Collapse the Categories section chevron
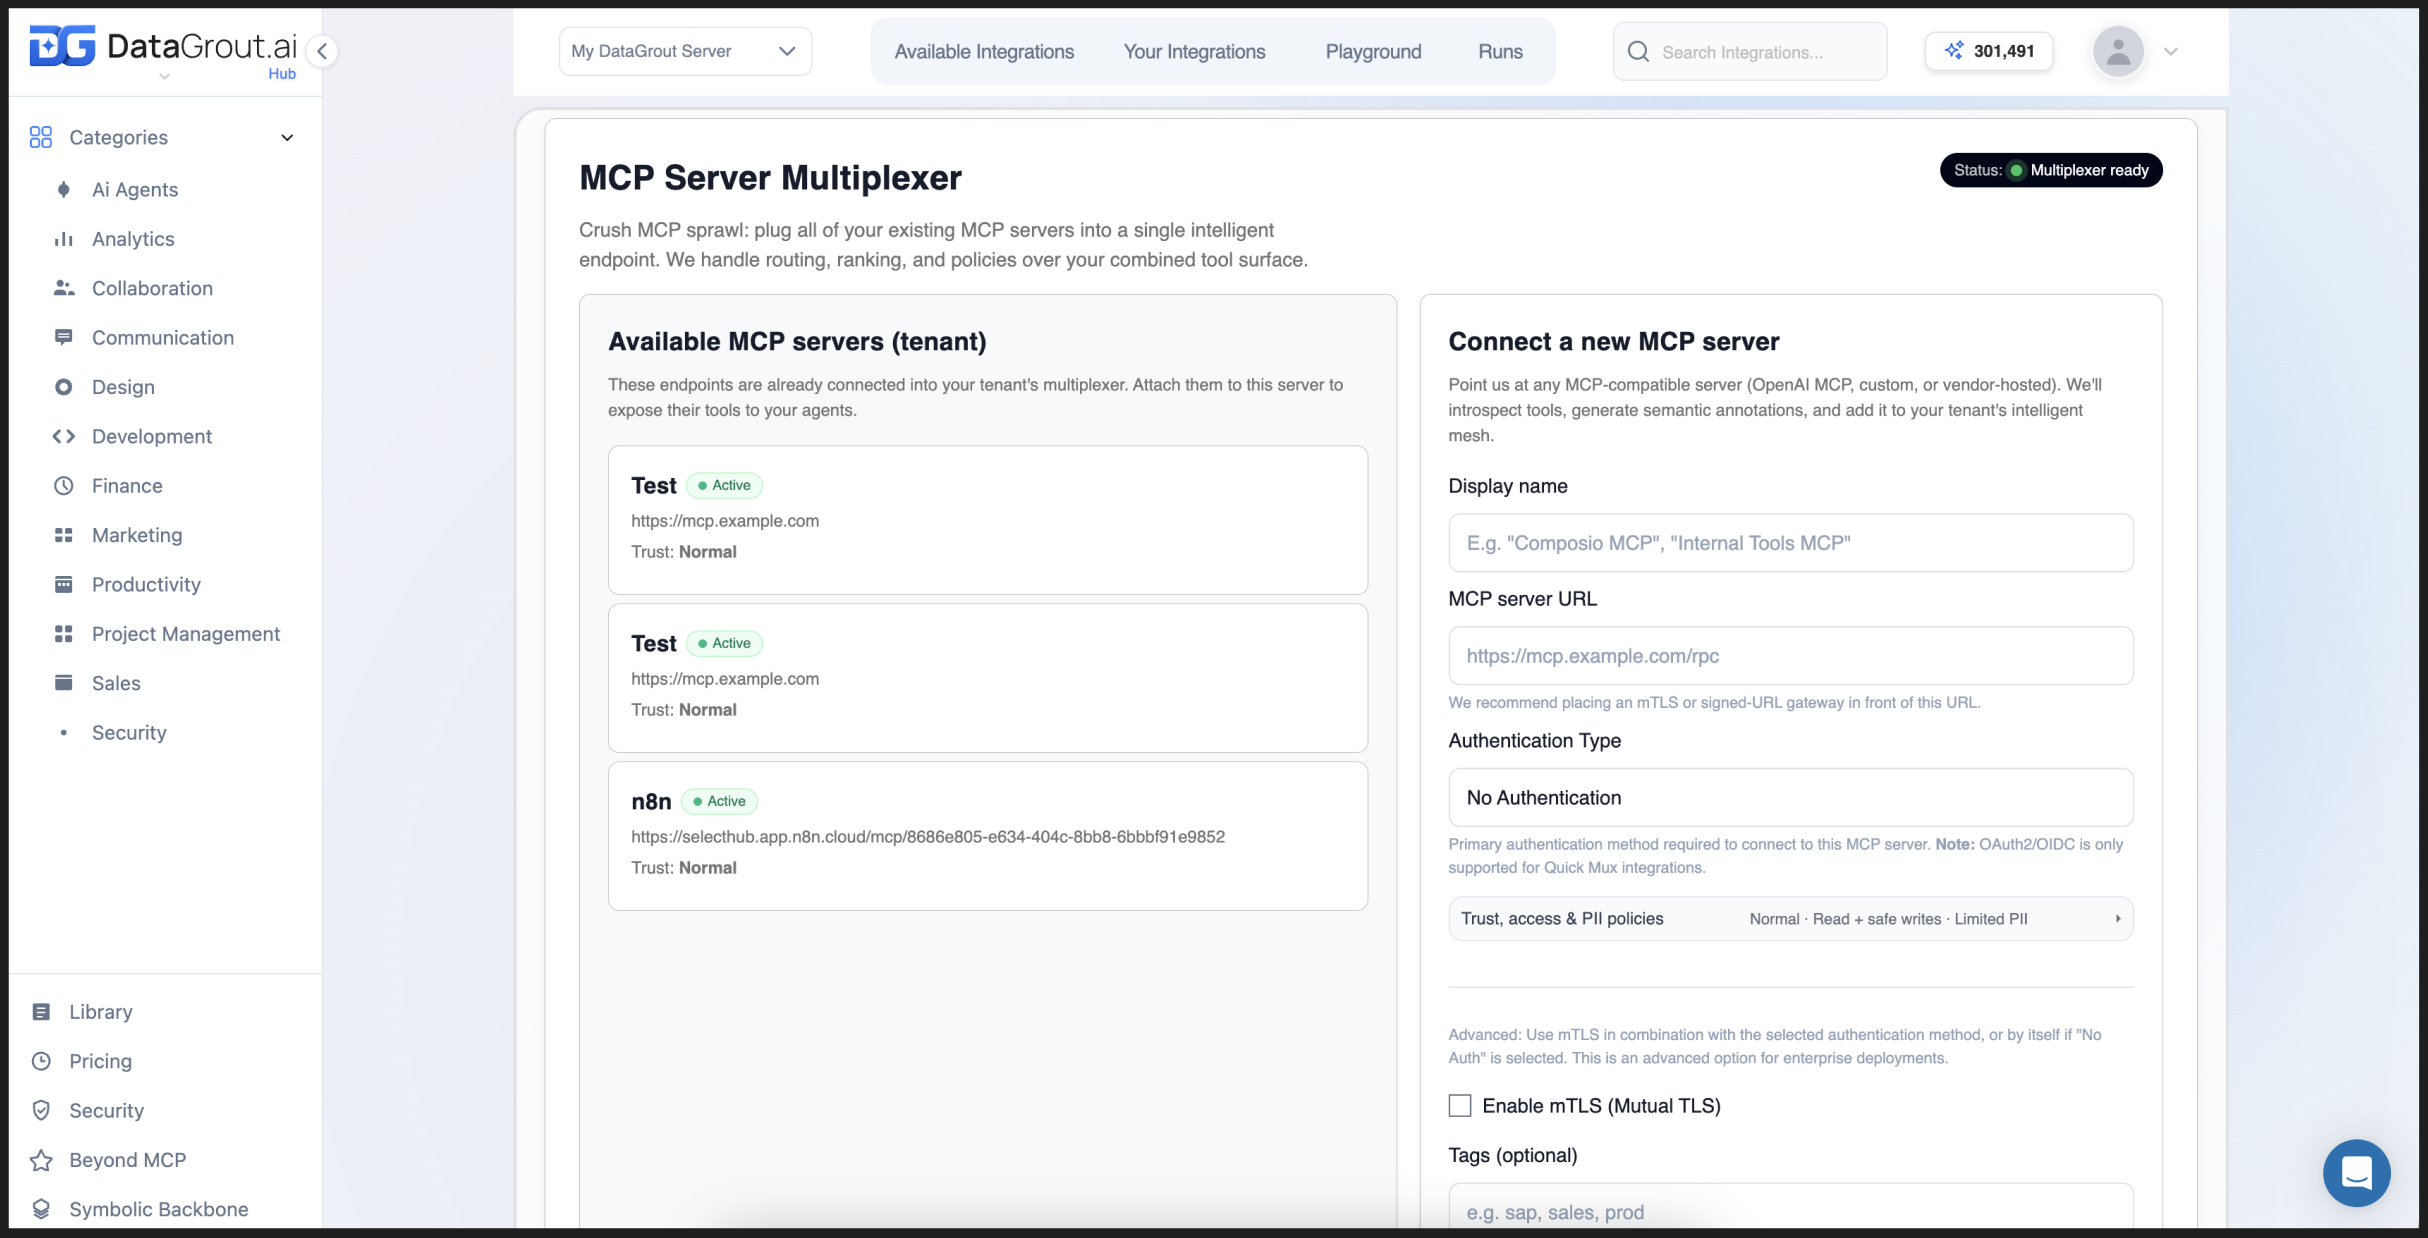Screen dimensions: 2428x1238 pyautogui.click(x=287, y=138)
